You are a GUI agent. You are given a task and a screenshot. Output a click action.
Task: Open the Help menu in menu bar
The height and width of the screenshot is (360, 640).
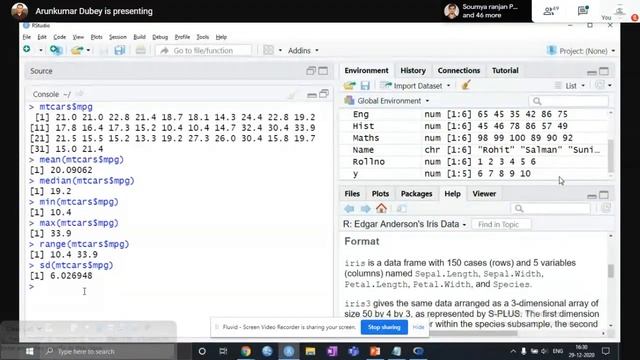click(221, 37)
